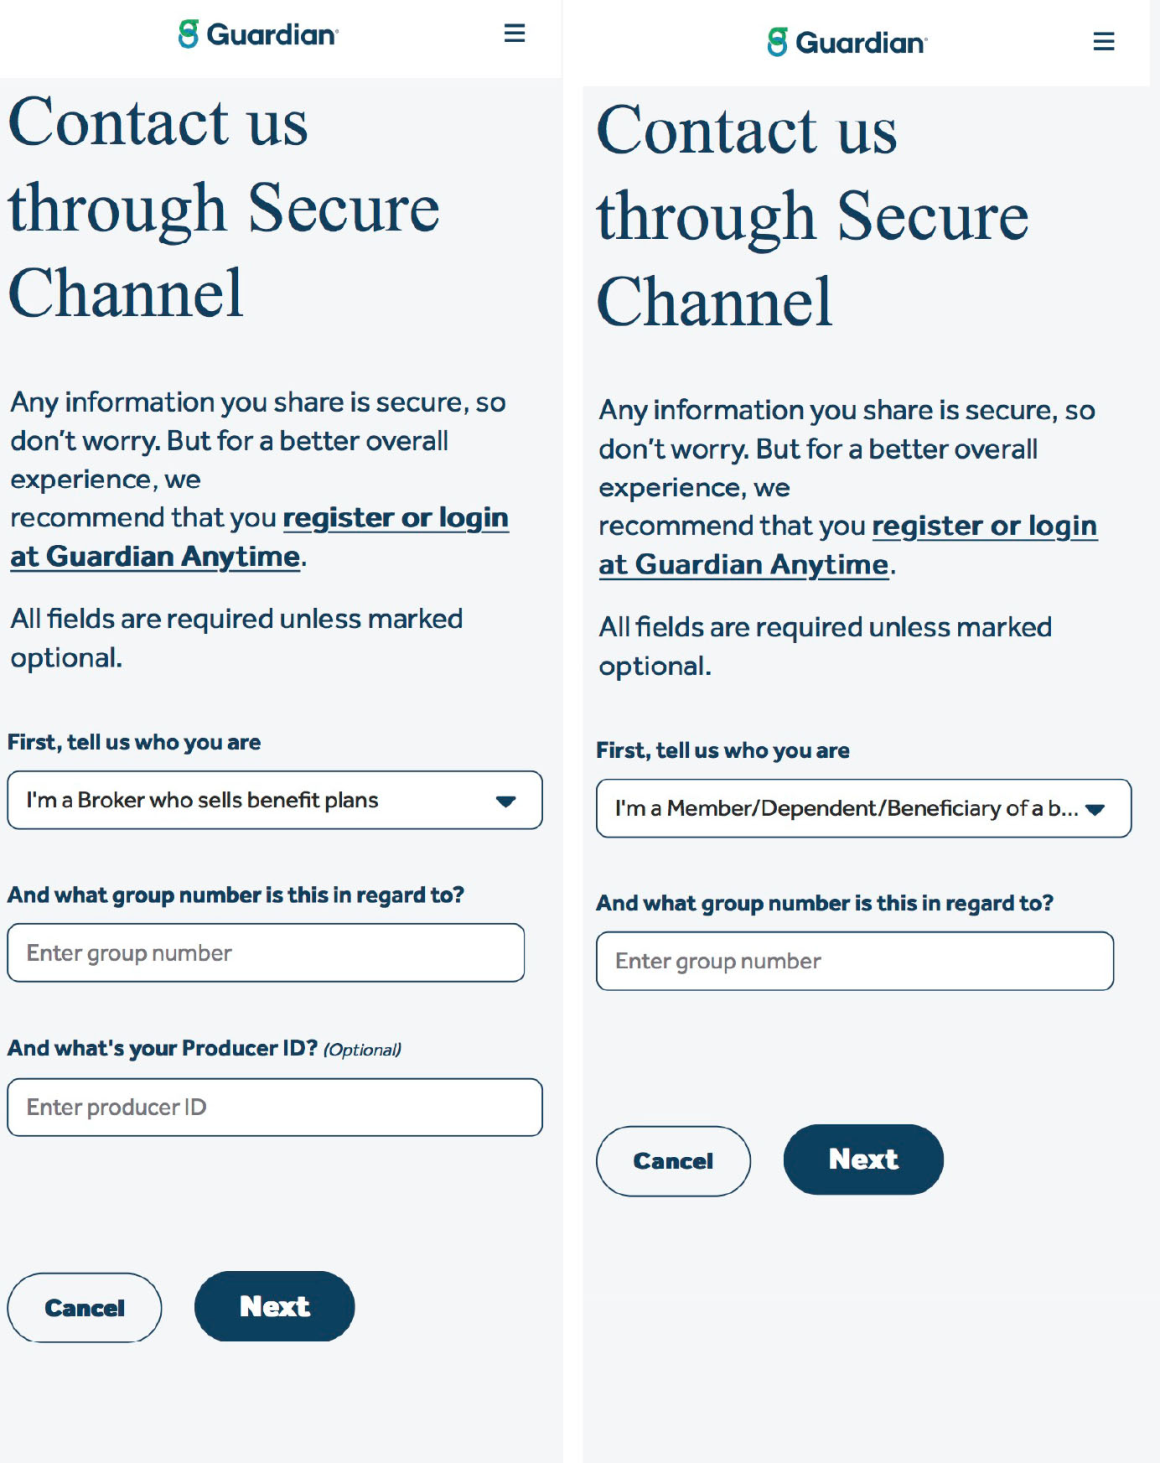Screen dimensions: 1160x1463
Task: Click the "First, tell us who you are" label above the Broker dropdown
Action: (134, 742)
